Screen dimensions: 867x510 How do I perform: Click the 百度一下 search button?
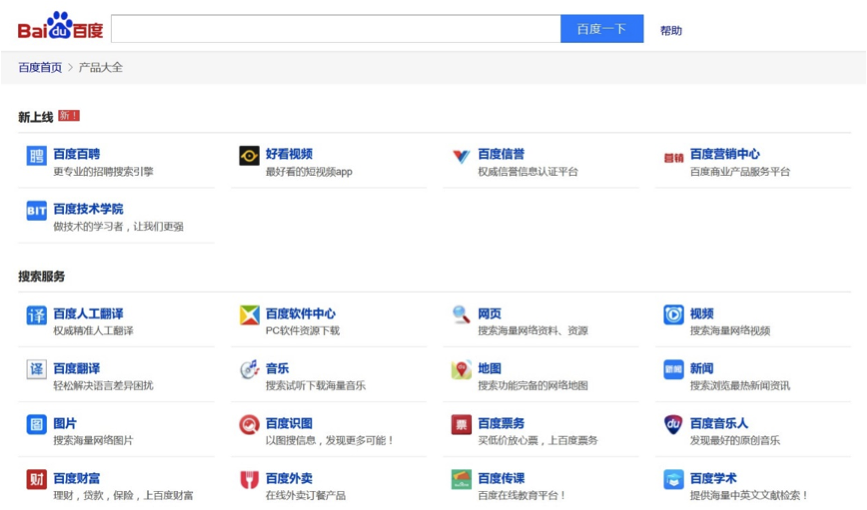coord(602,29)
